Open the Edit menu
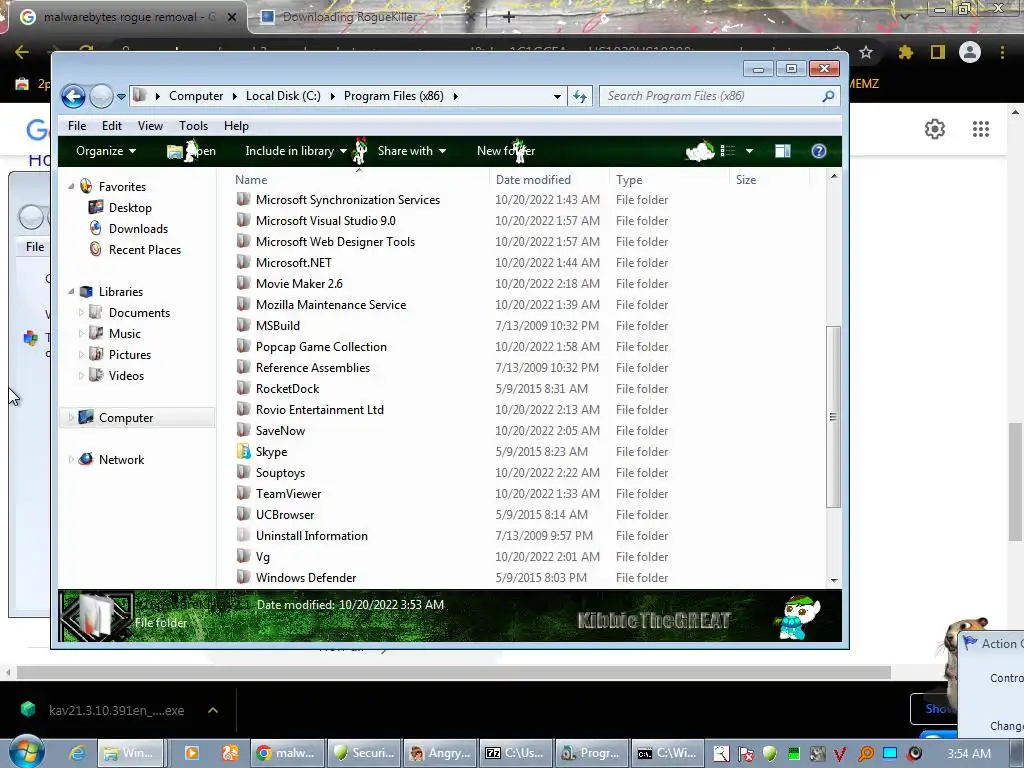Image resolution: width=1024 pixels, height=768 pixels. coord(112,125)
